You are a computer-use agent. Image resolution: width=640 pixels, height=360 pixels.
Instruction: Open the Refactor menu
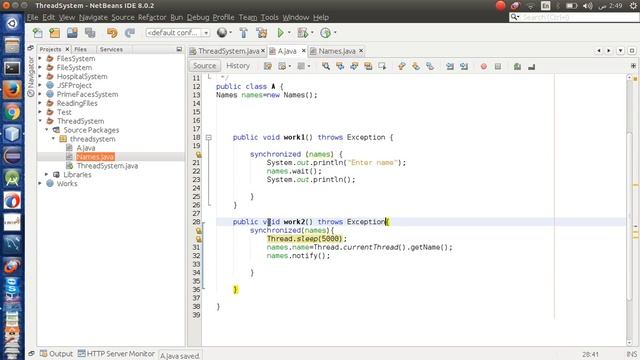coord(152,17)
